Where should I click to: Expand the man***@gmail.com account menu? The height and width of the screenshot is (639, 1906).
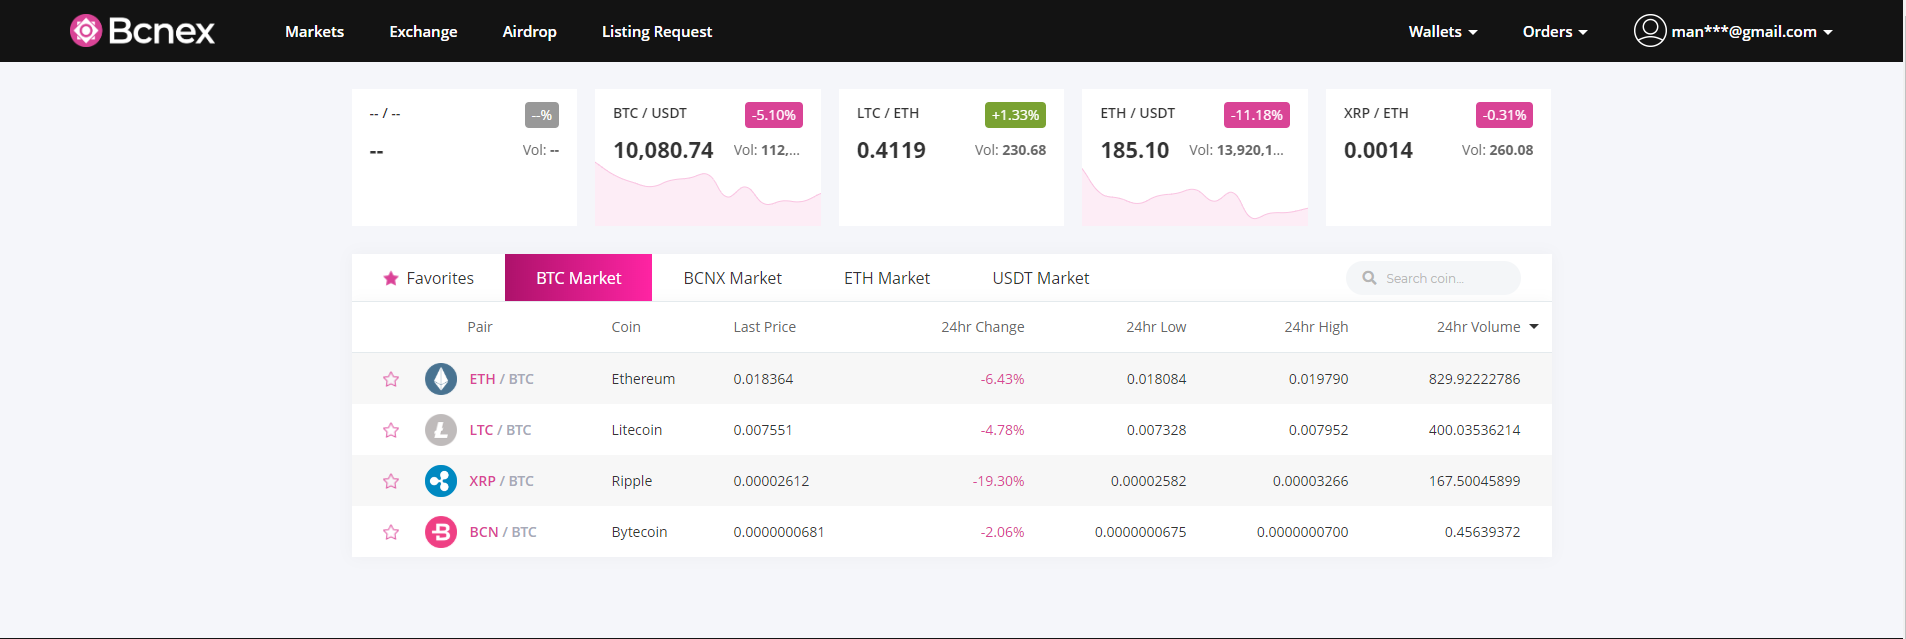pyautogui.click(x=1752, y=32)
